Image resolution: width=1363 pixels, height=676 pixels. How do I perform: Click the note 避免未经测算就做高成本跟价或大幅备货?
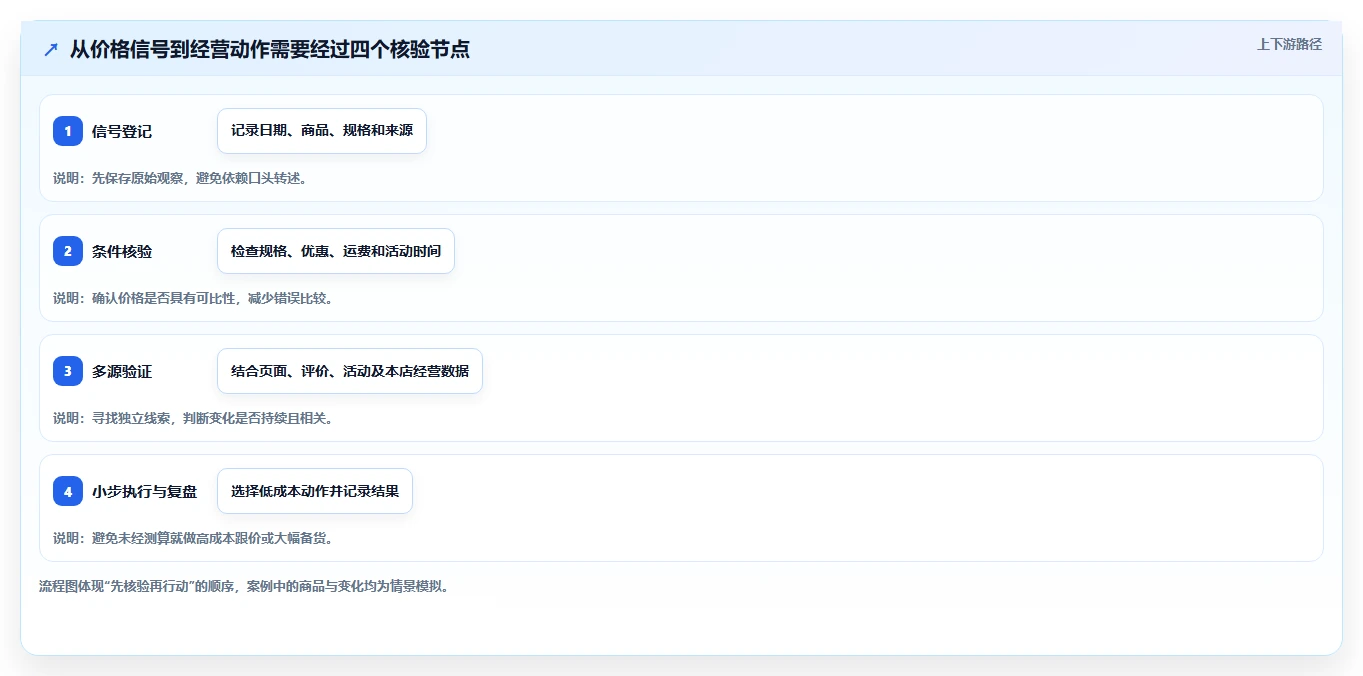[x=193, y=538]
